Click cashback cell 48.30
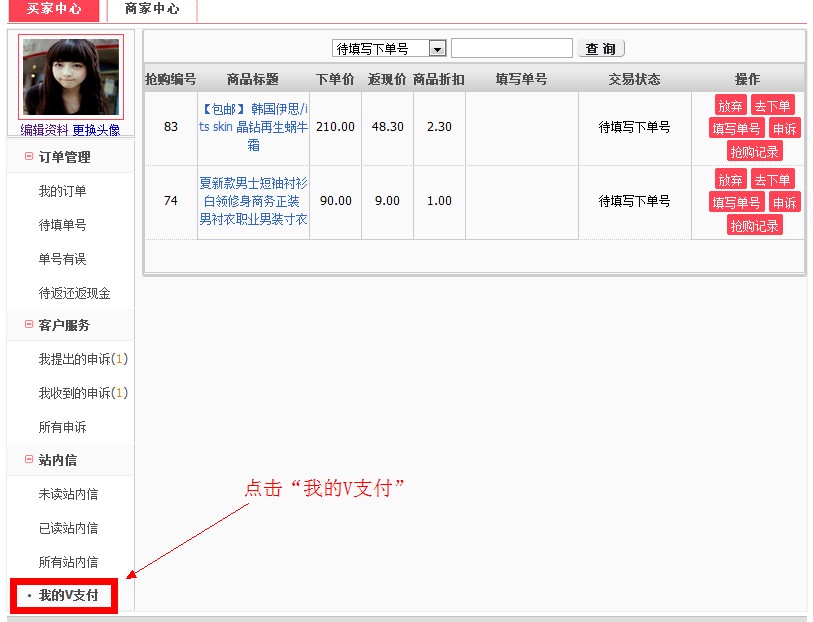Image resolution: width=813 pixels, height=622 pixels. [388, 127]
